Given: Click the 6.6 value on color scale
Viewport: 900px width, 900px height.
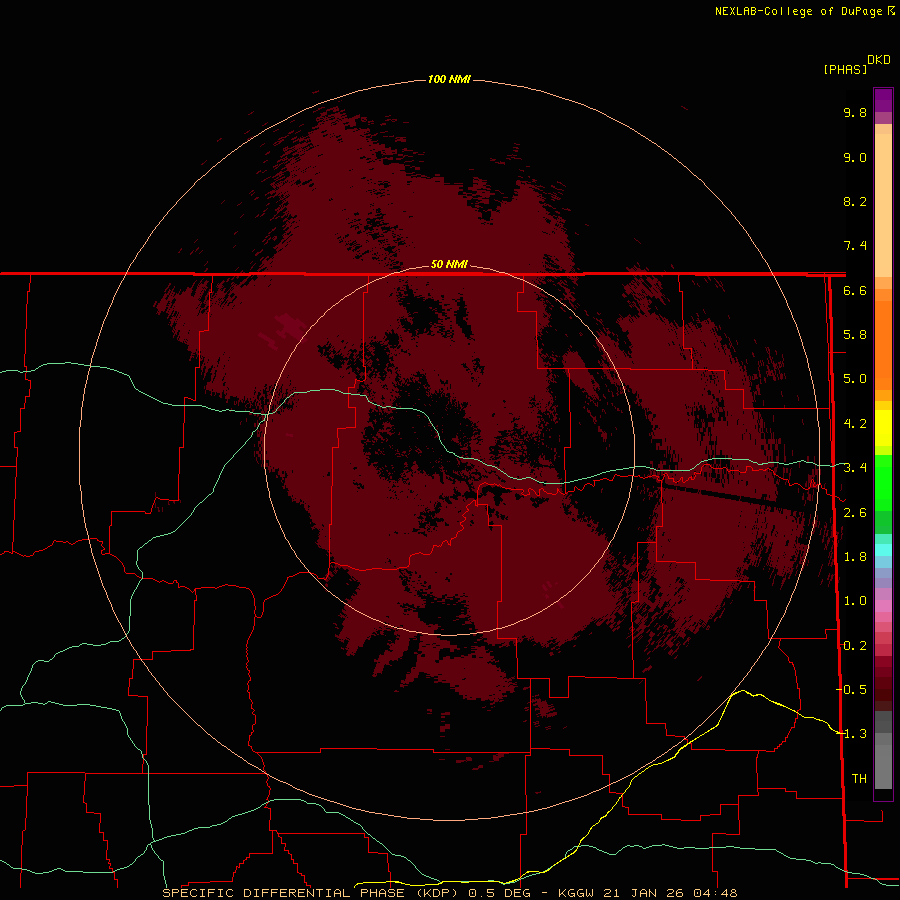Looking at the screenshot, I should point(855,290).
